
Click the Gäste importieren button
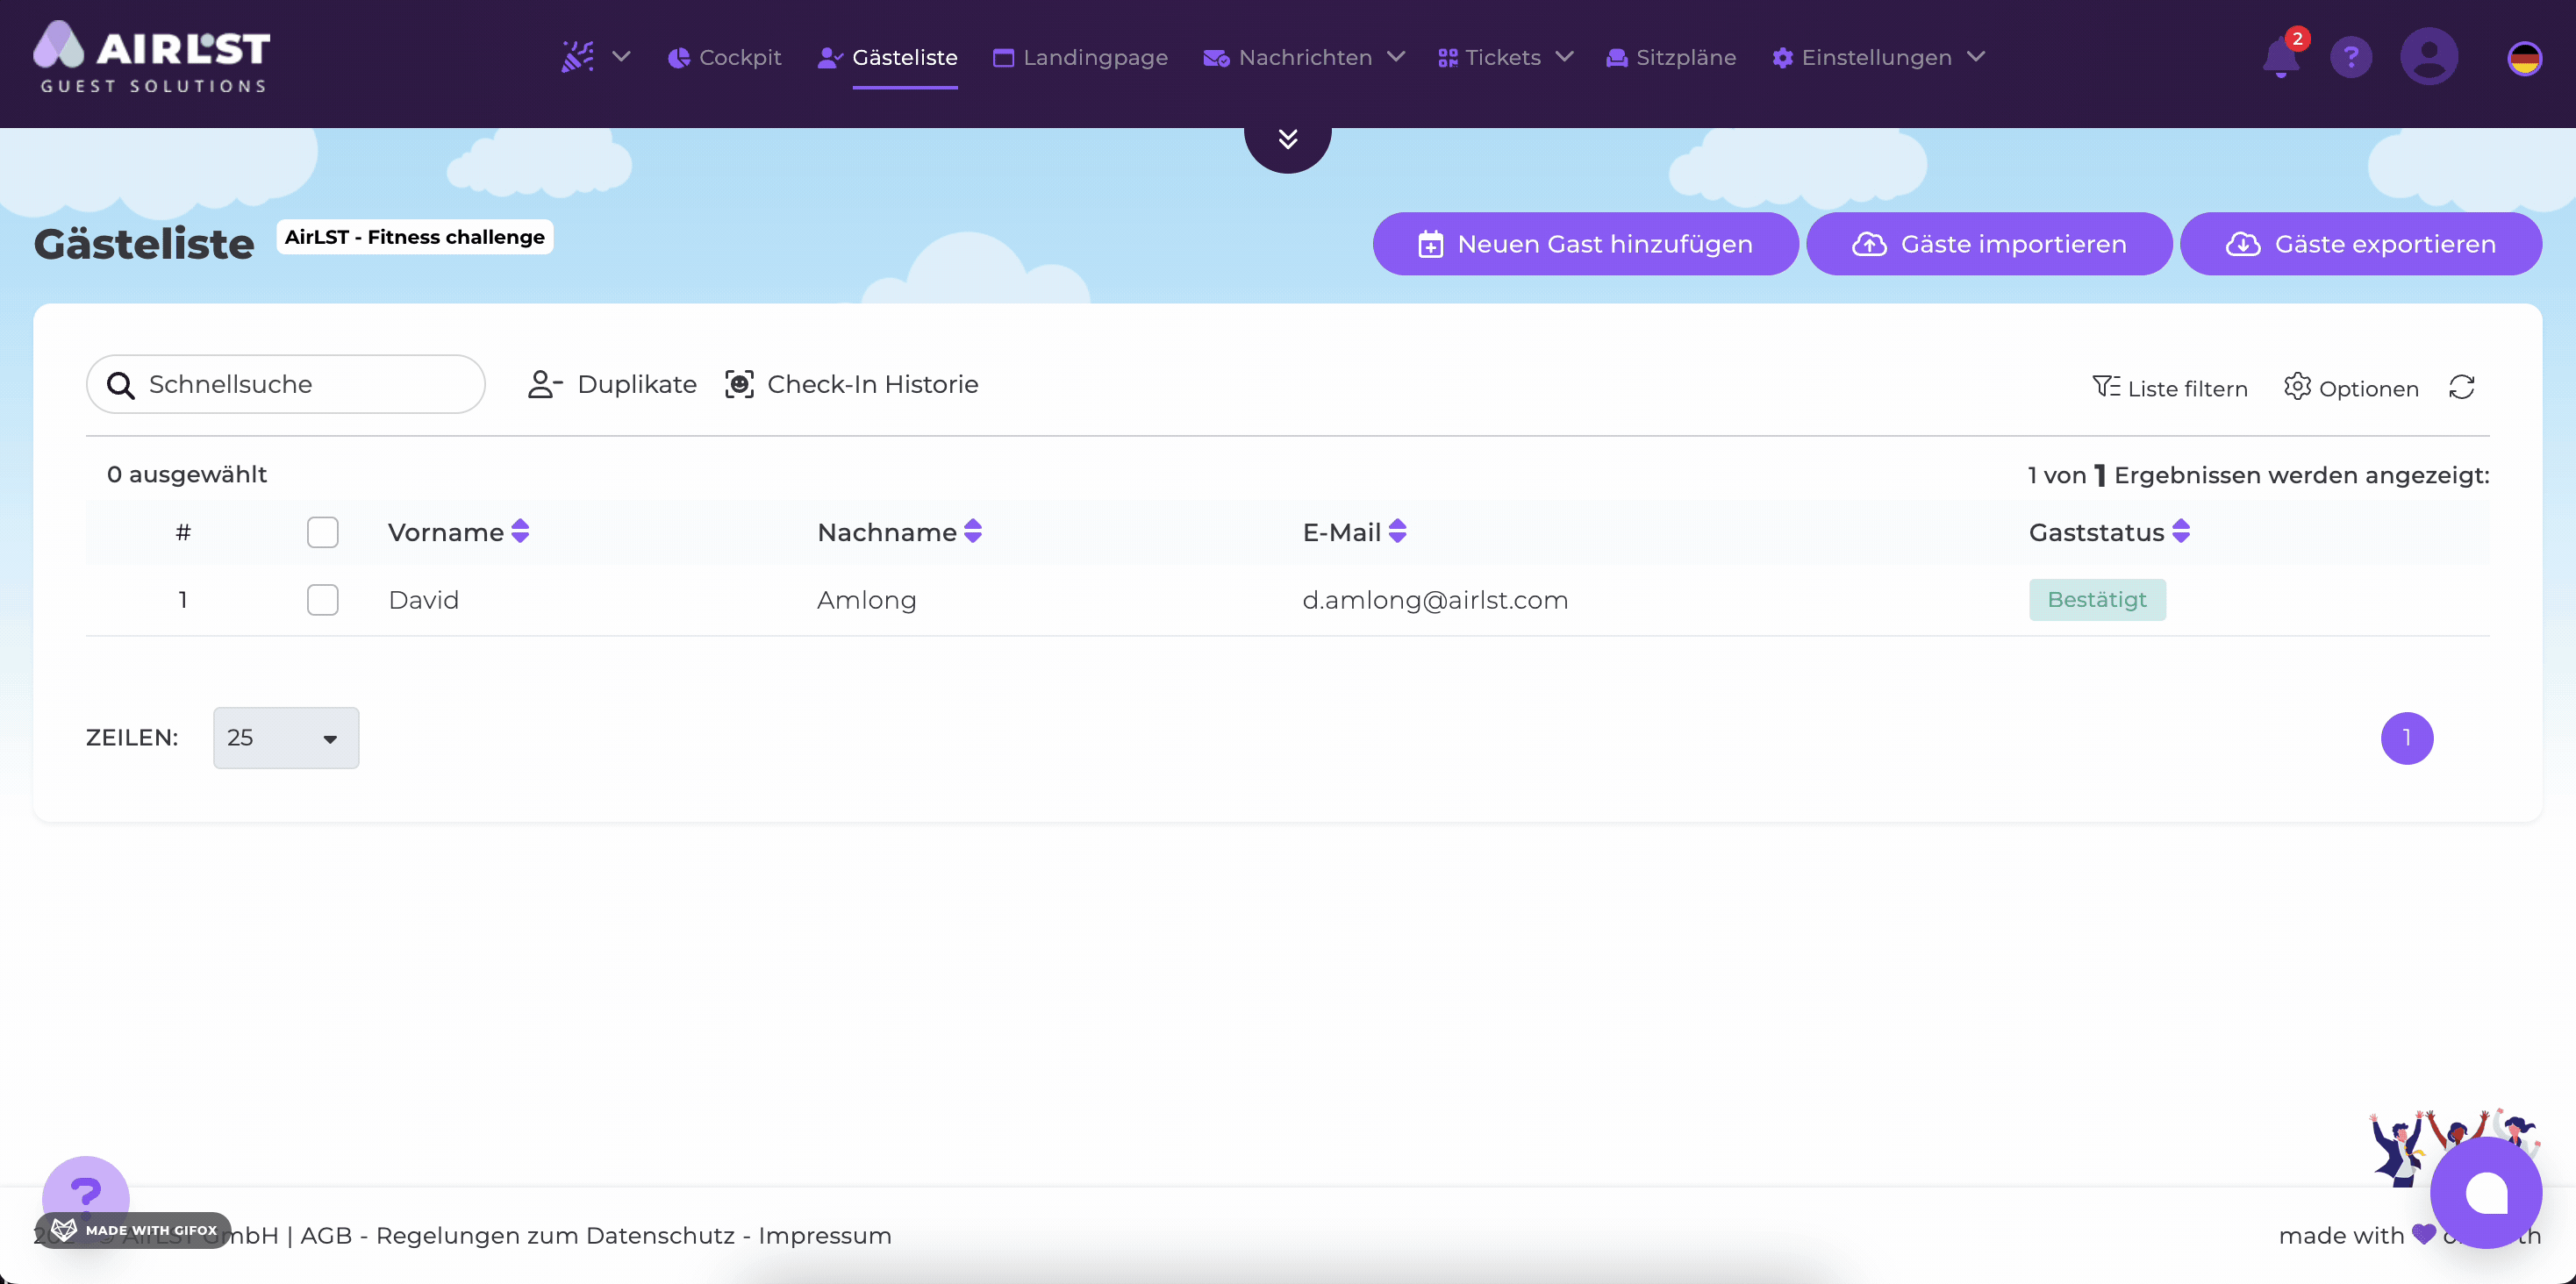coord(1989,244)
